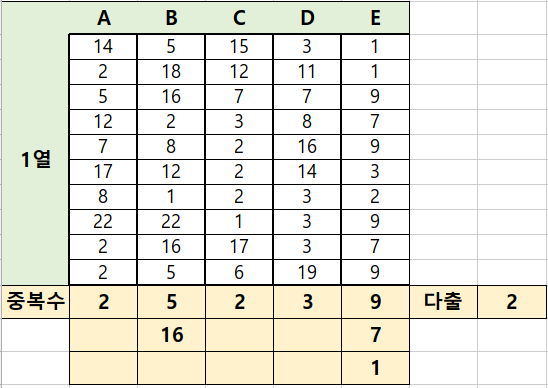The height and width of the screenshot is (388, 548).
Task: Click cell with value 6 in column C
Action: (x=239, y=272)
